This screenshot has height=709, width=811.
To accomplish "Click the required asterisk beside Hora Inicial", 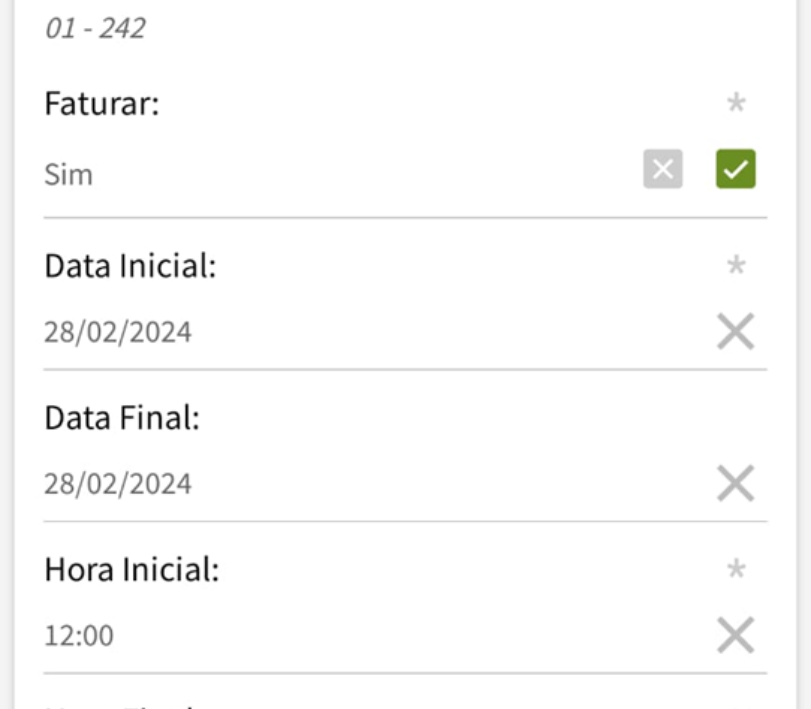I will 736,570.
